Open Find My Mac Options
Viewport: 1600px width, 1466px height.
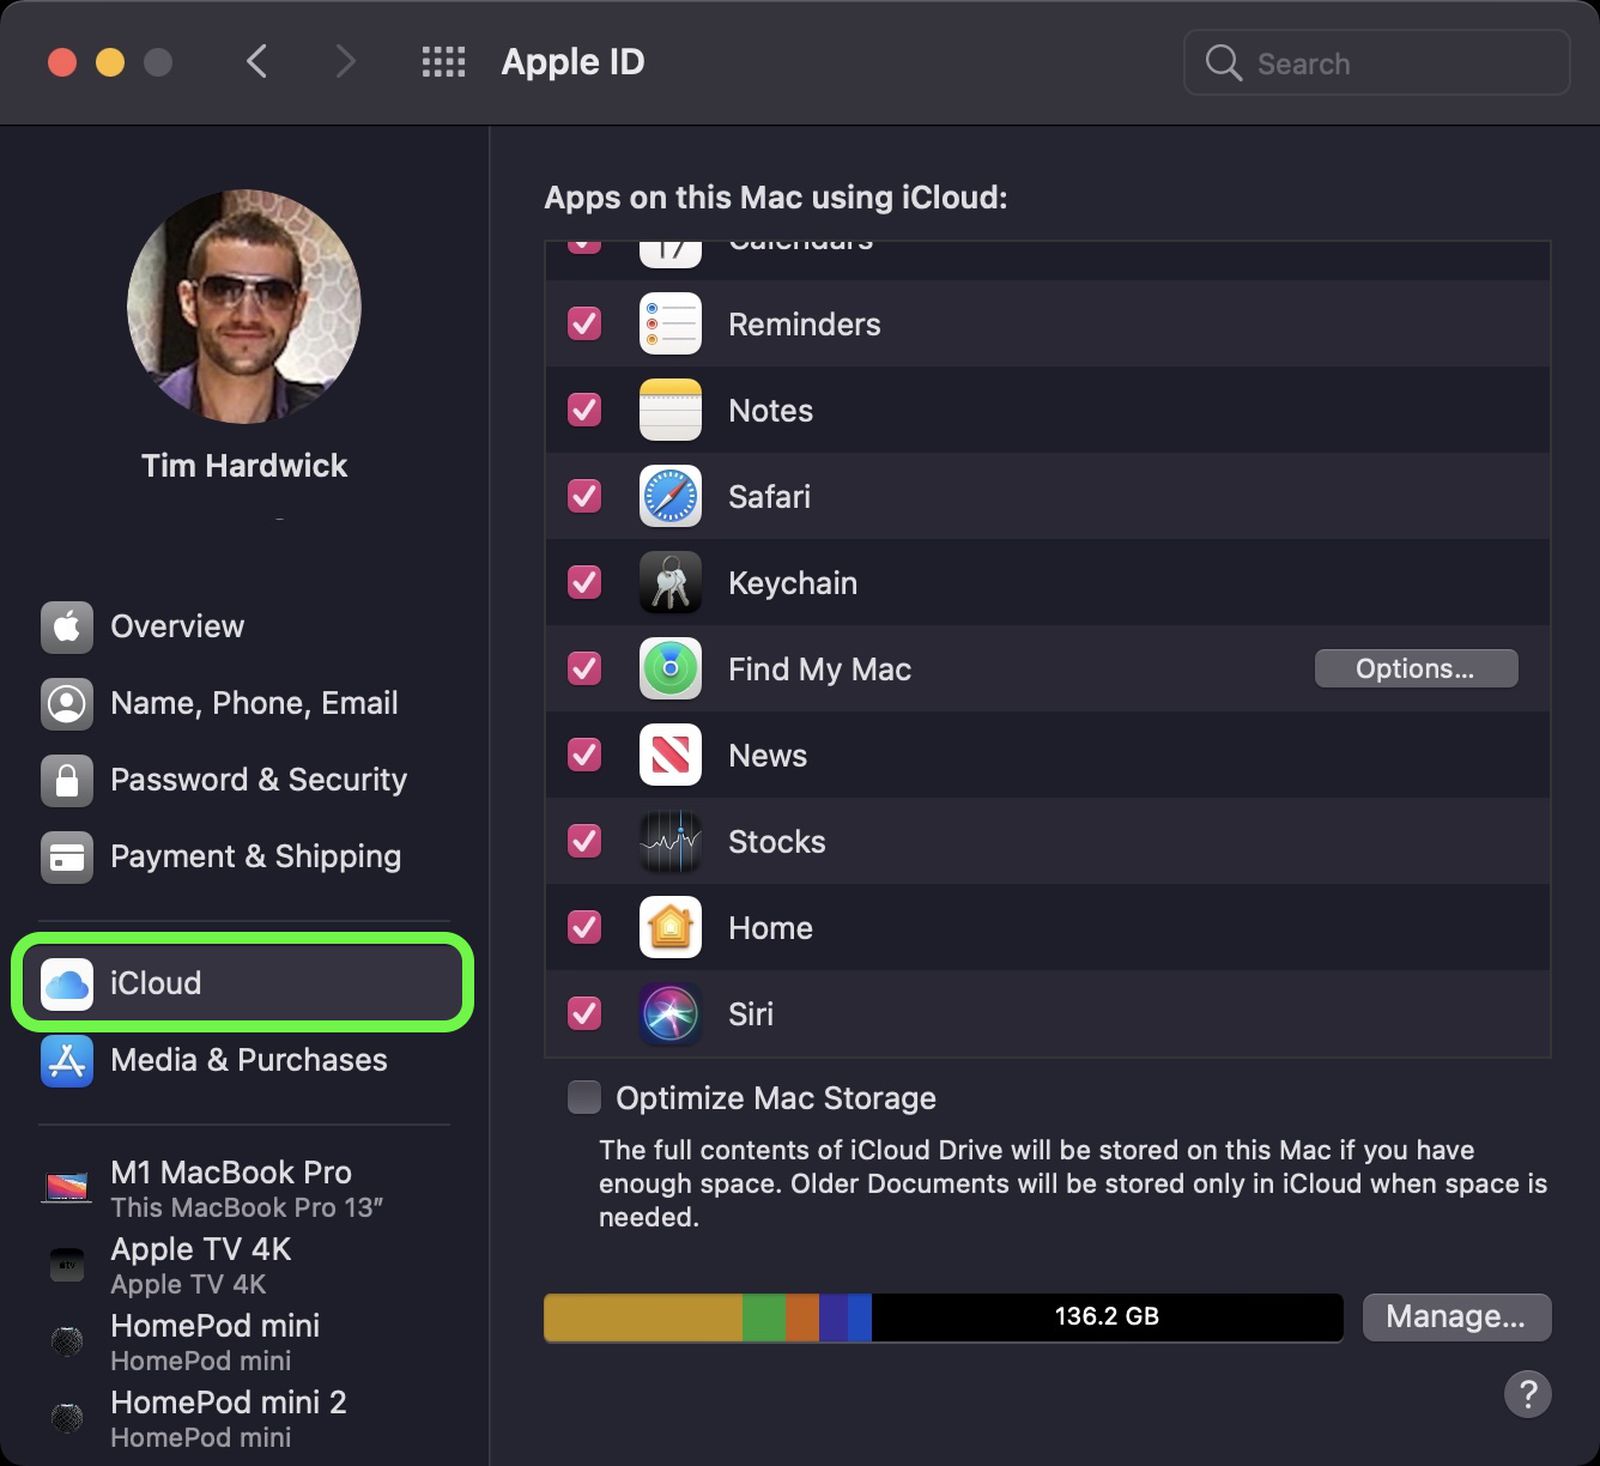pyautogui.click(x=1415, y=668)
